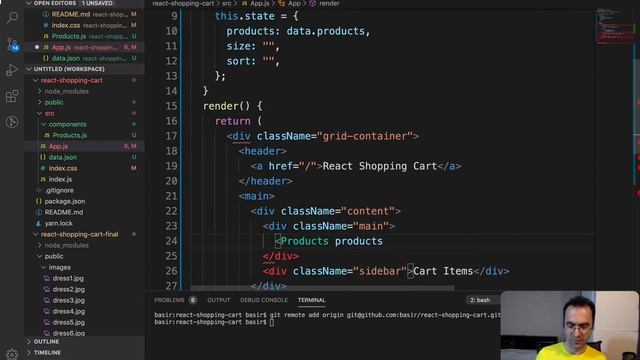Screen dimensions: 640x360
Task: Click App.js in the breadcrumb path
Action: coord(260,3)
